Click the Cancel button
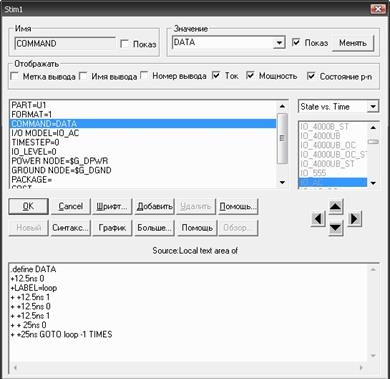 click(x=70, y=206)
